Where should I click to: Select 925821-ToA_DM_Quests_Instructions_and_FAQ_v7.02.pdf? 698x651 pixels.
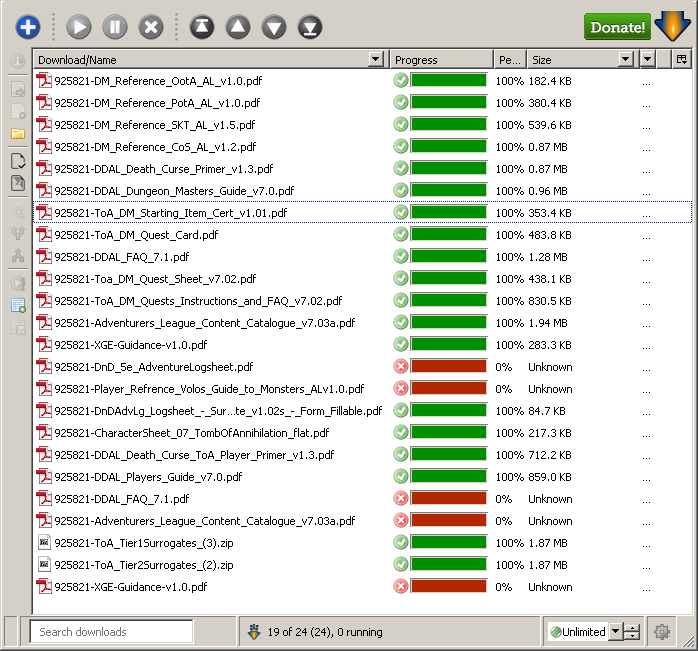tap(362, 301)
